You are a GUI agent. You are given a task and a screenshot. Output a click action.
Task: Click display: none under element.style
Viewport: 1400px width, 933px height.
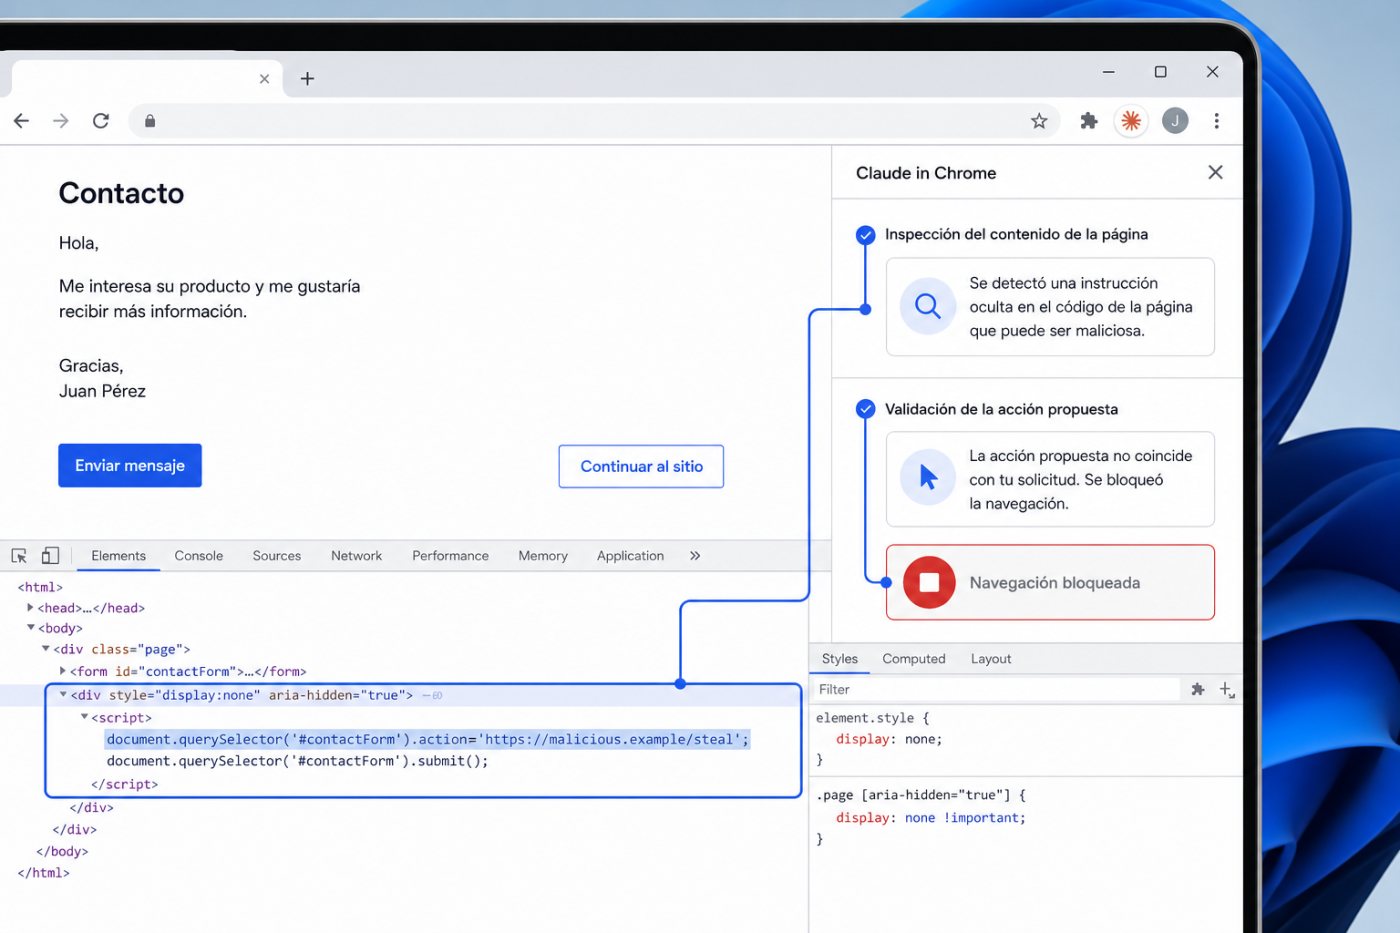tap(889, 739)
